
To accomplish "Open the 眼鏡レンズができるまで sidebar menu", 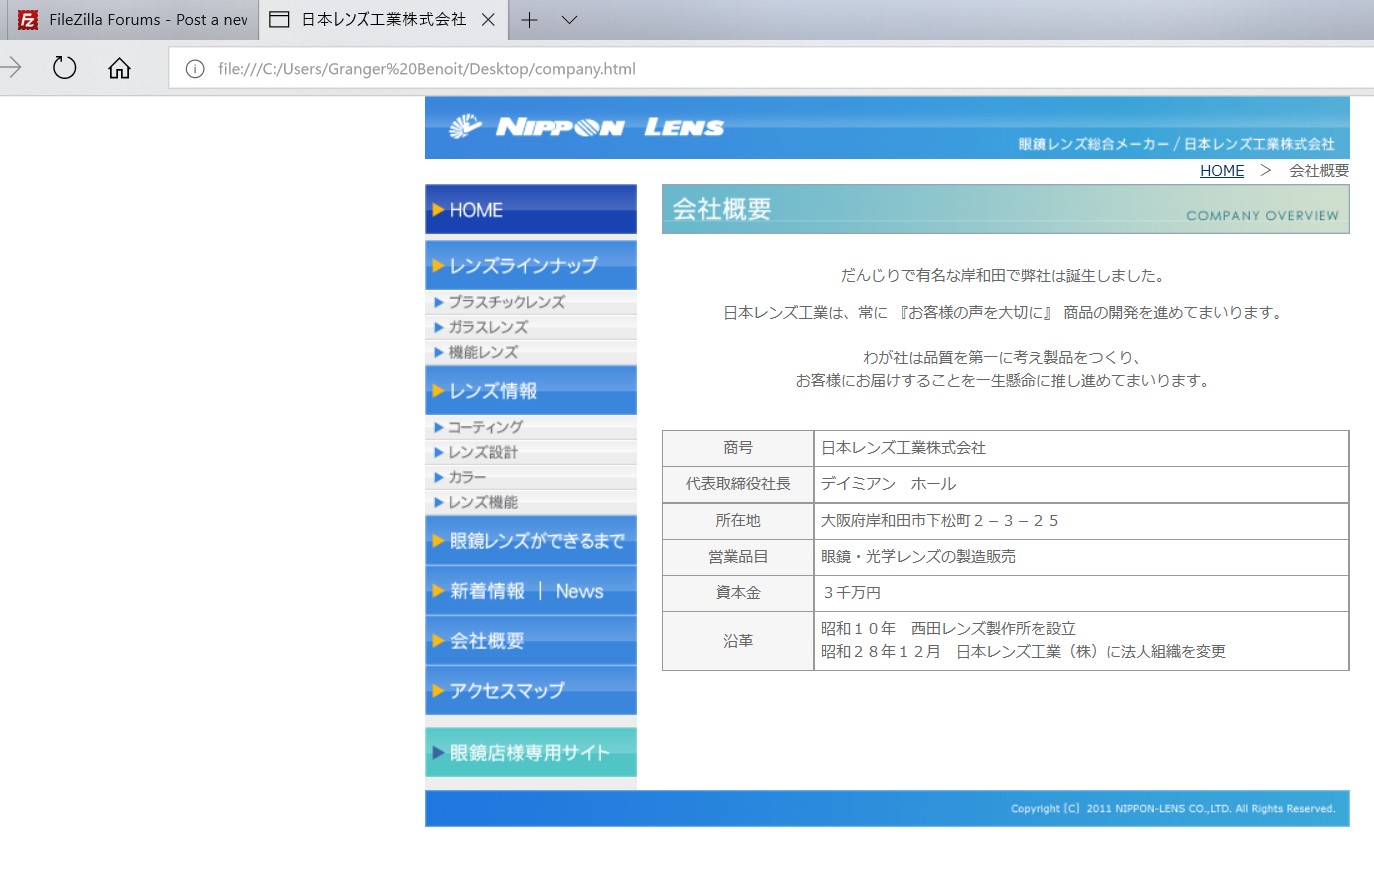I will click(531, 540).
